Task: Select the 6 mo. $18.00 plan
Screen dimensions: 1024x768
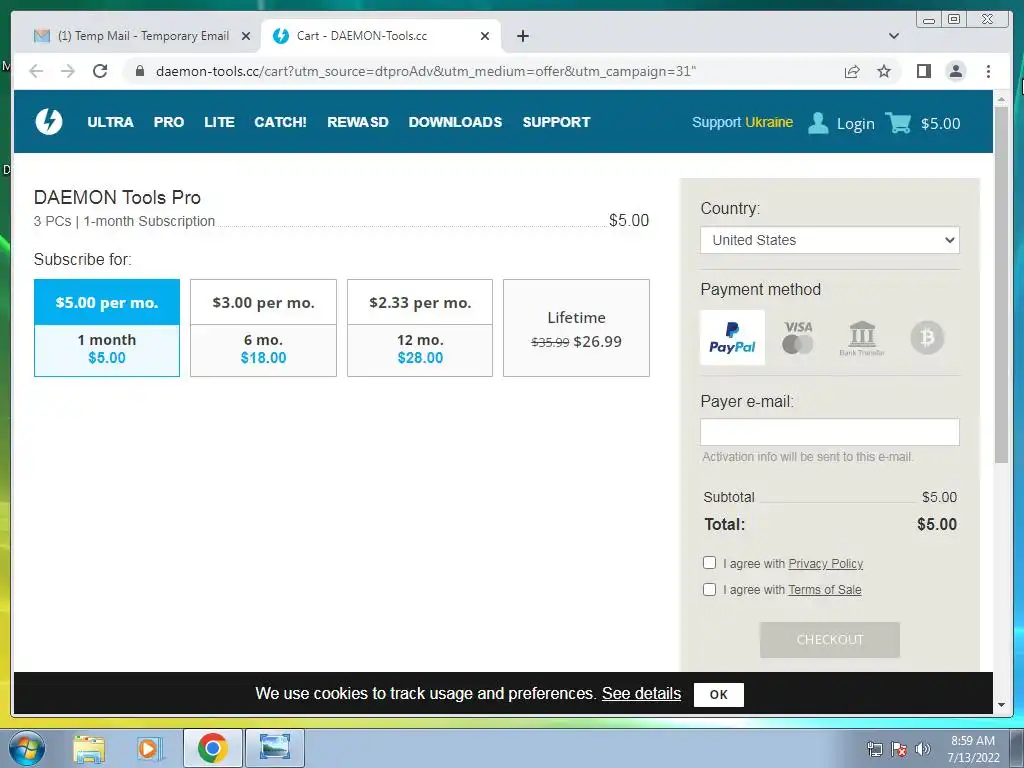Action: coord(263,328)
